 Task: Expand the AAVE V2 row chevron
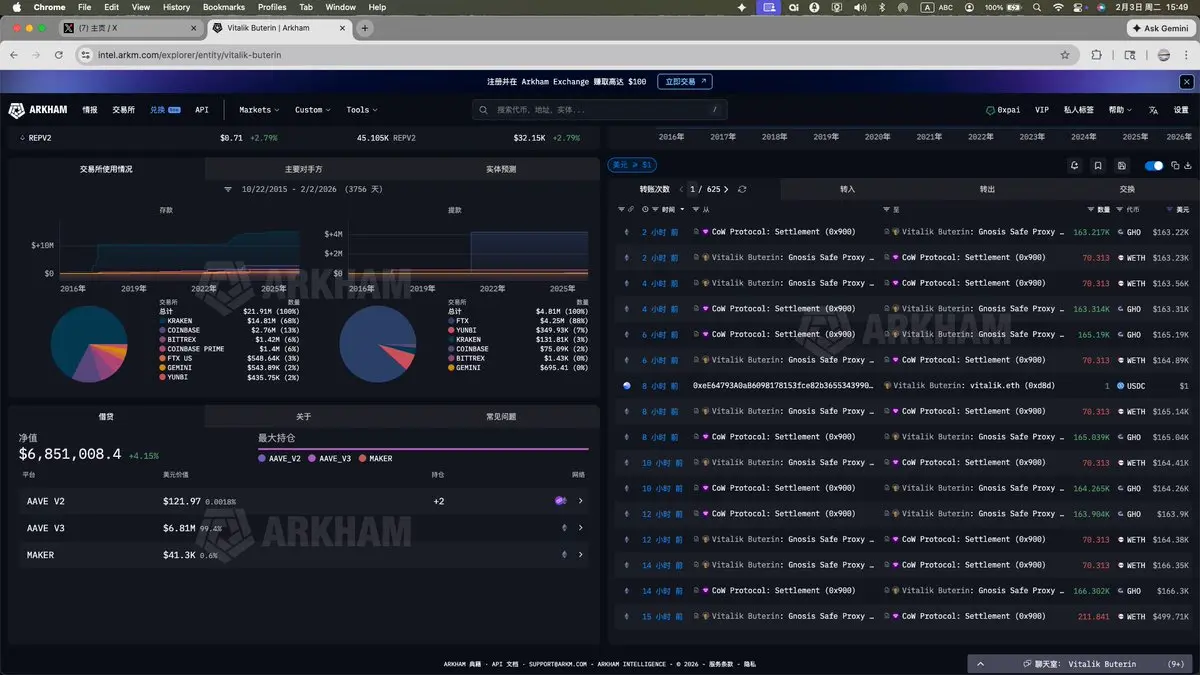click(x=581, y=501)
